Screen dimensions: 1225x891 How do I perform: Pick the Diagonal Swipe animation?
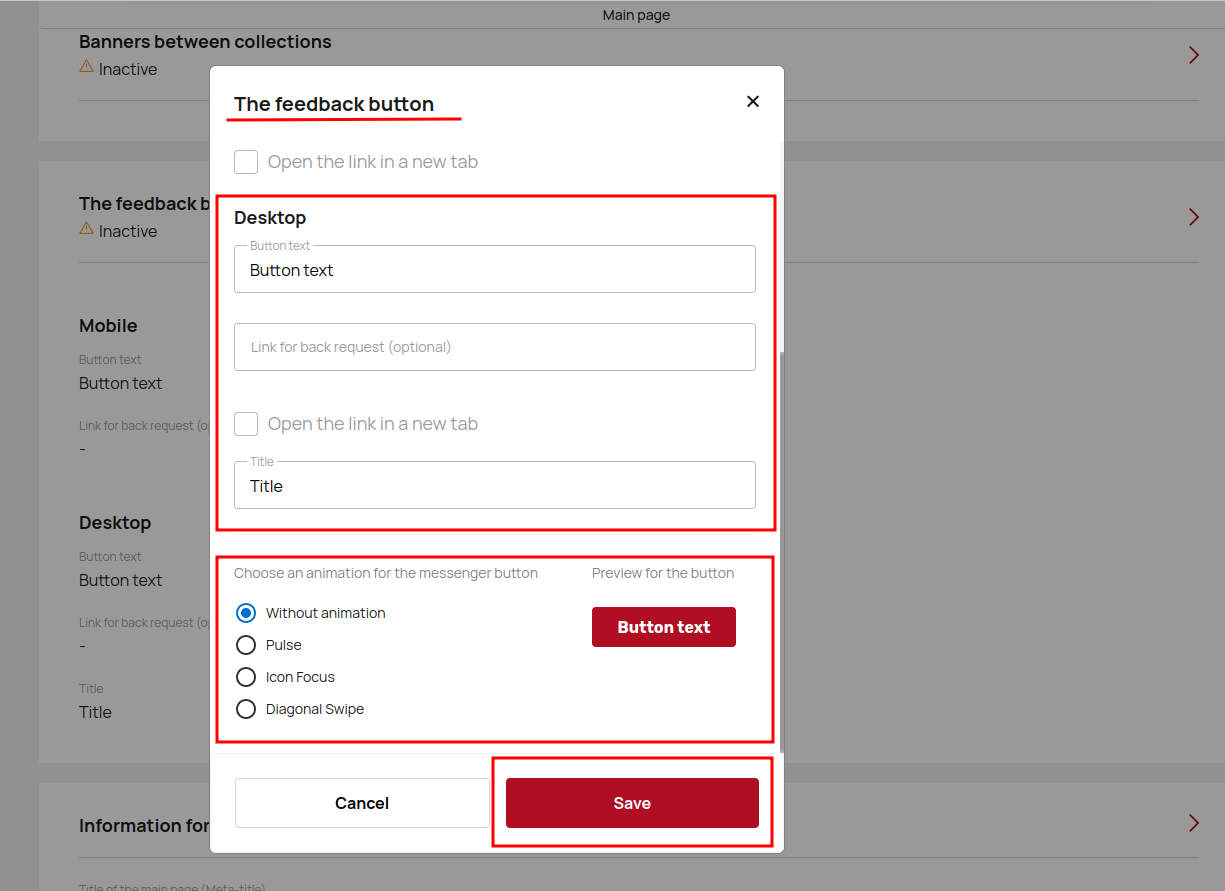(x=246, y=709)
